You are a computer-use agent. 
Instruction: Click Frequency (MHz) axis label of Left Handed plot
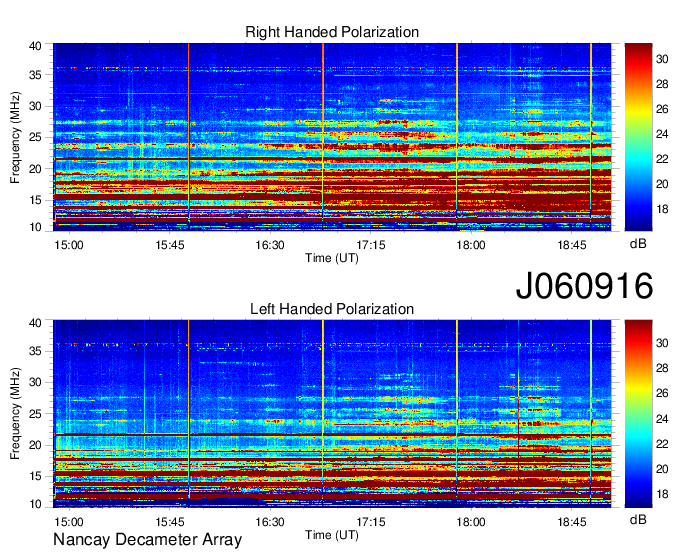[x=15, y=413]
